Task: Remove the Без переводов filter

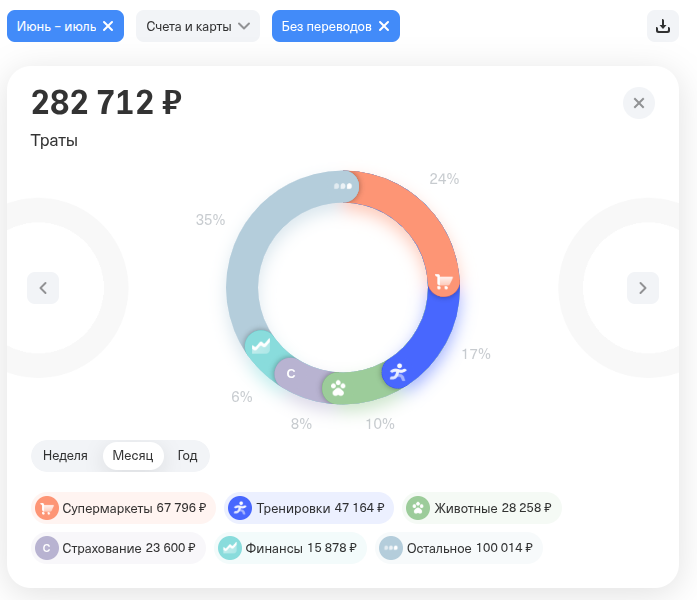Action: (384, 26)
